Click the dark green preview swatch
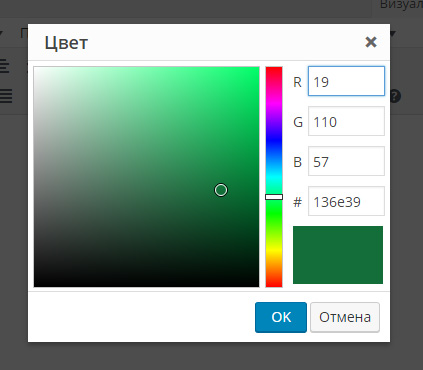 pos(338,255)
